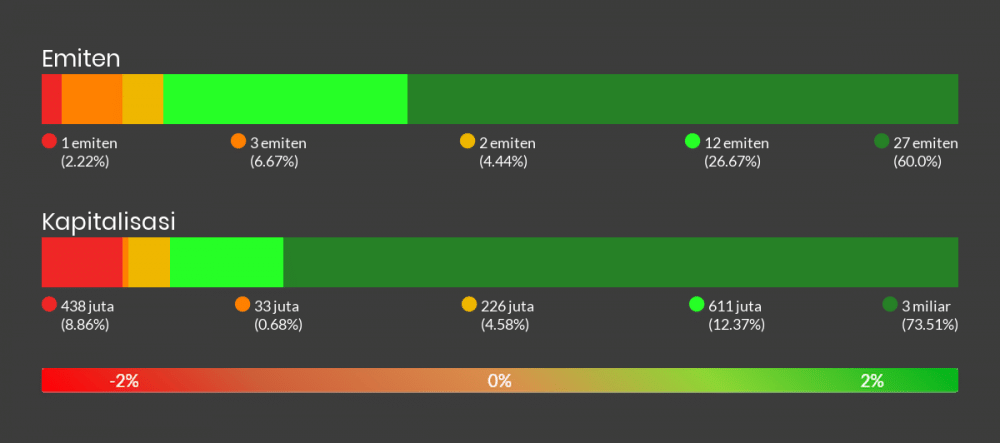Image resolution: width=1000 pixels, height=443 pixels.
Task: Click the dark green dot beside 3 miliar
Action: click(x=890, y=304)
